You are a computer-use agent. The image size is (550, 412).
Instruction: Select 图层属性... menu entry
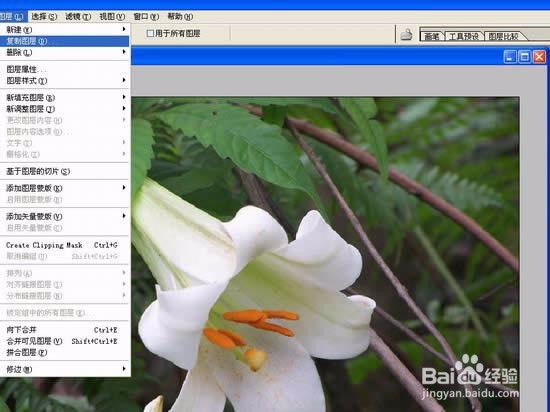click(x=65, y=69)
